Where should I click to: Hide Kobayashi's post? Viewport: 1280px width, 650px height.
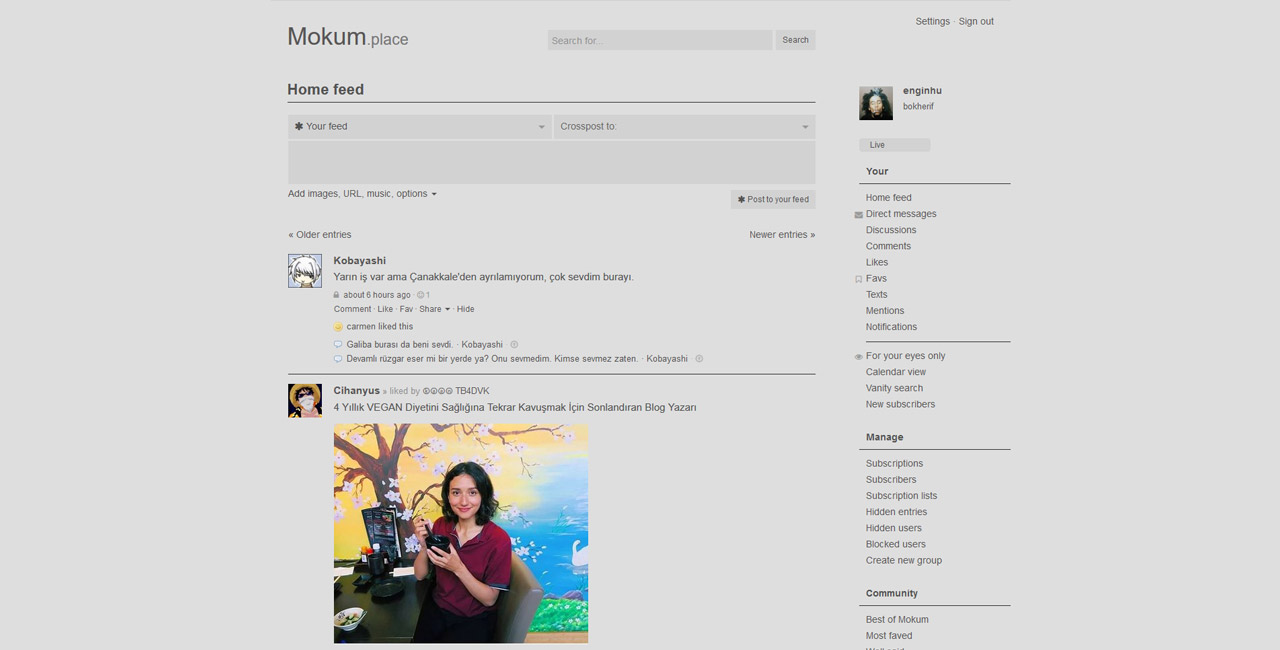coord(465,309)
